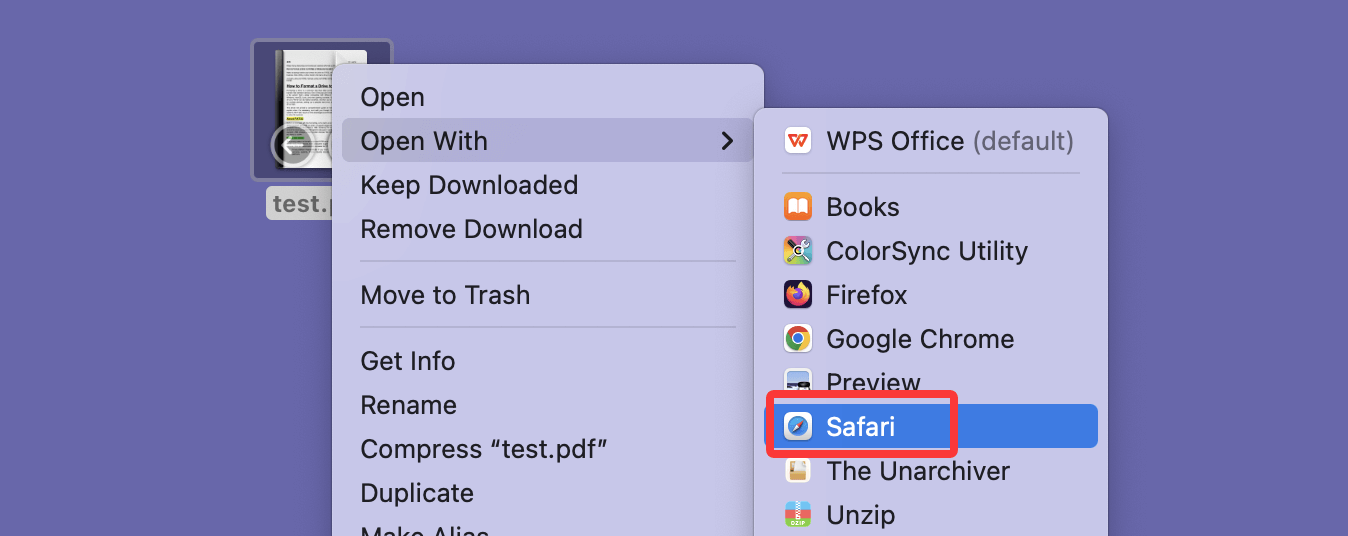Image resolution: width=1348 pixels, height=536 pixels.
Task: Choose The Unarchiver entry
Action: [931, 471]
